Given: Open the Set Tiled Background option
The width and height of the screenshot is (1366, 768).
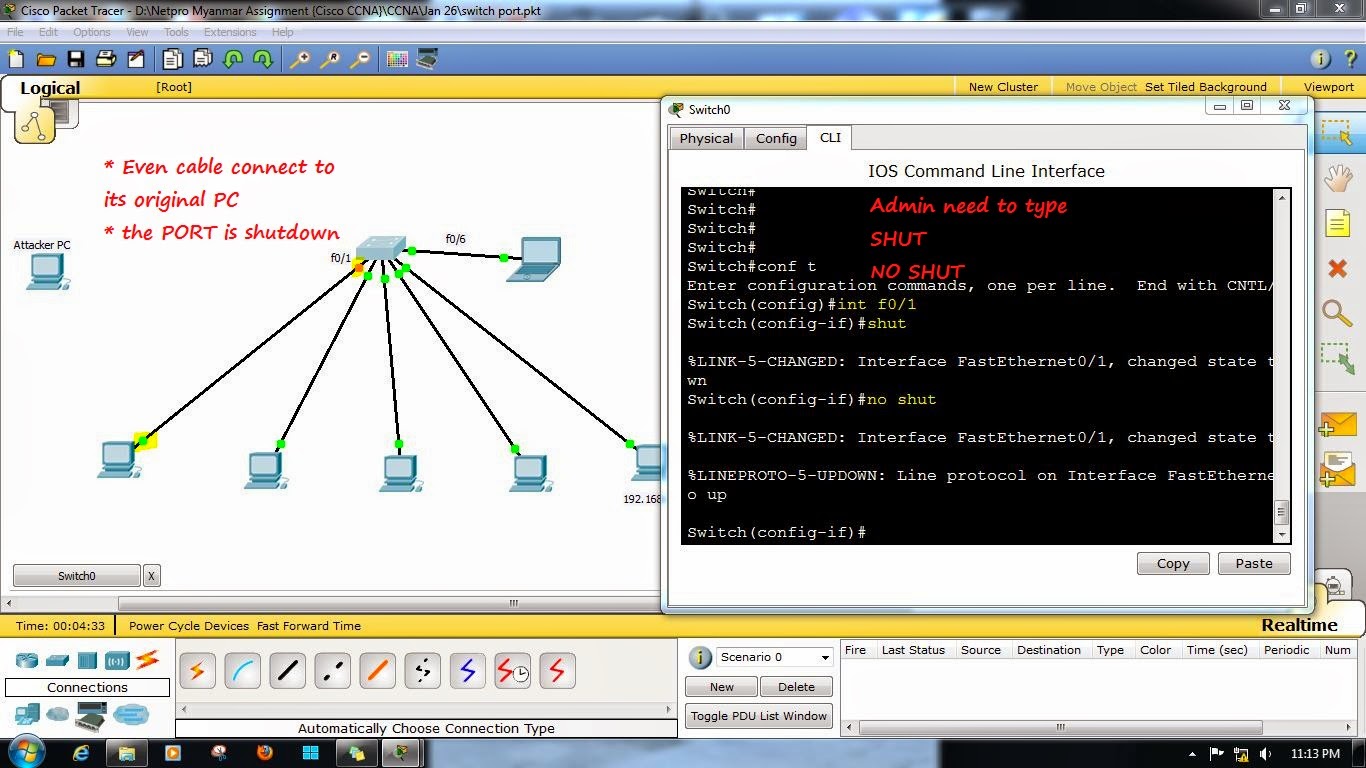Looking at the screenshot, I should click(x=1205, y=86).
